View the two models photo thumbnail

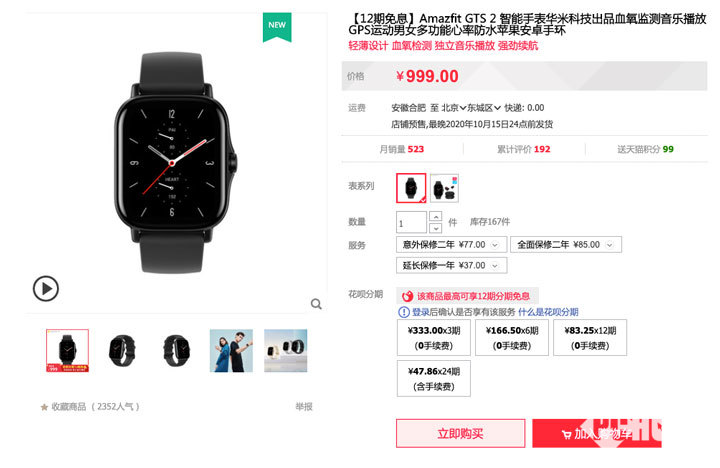click(x=231, y=350)
